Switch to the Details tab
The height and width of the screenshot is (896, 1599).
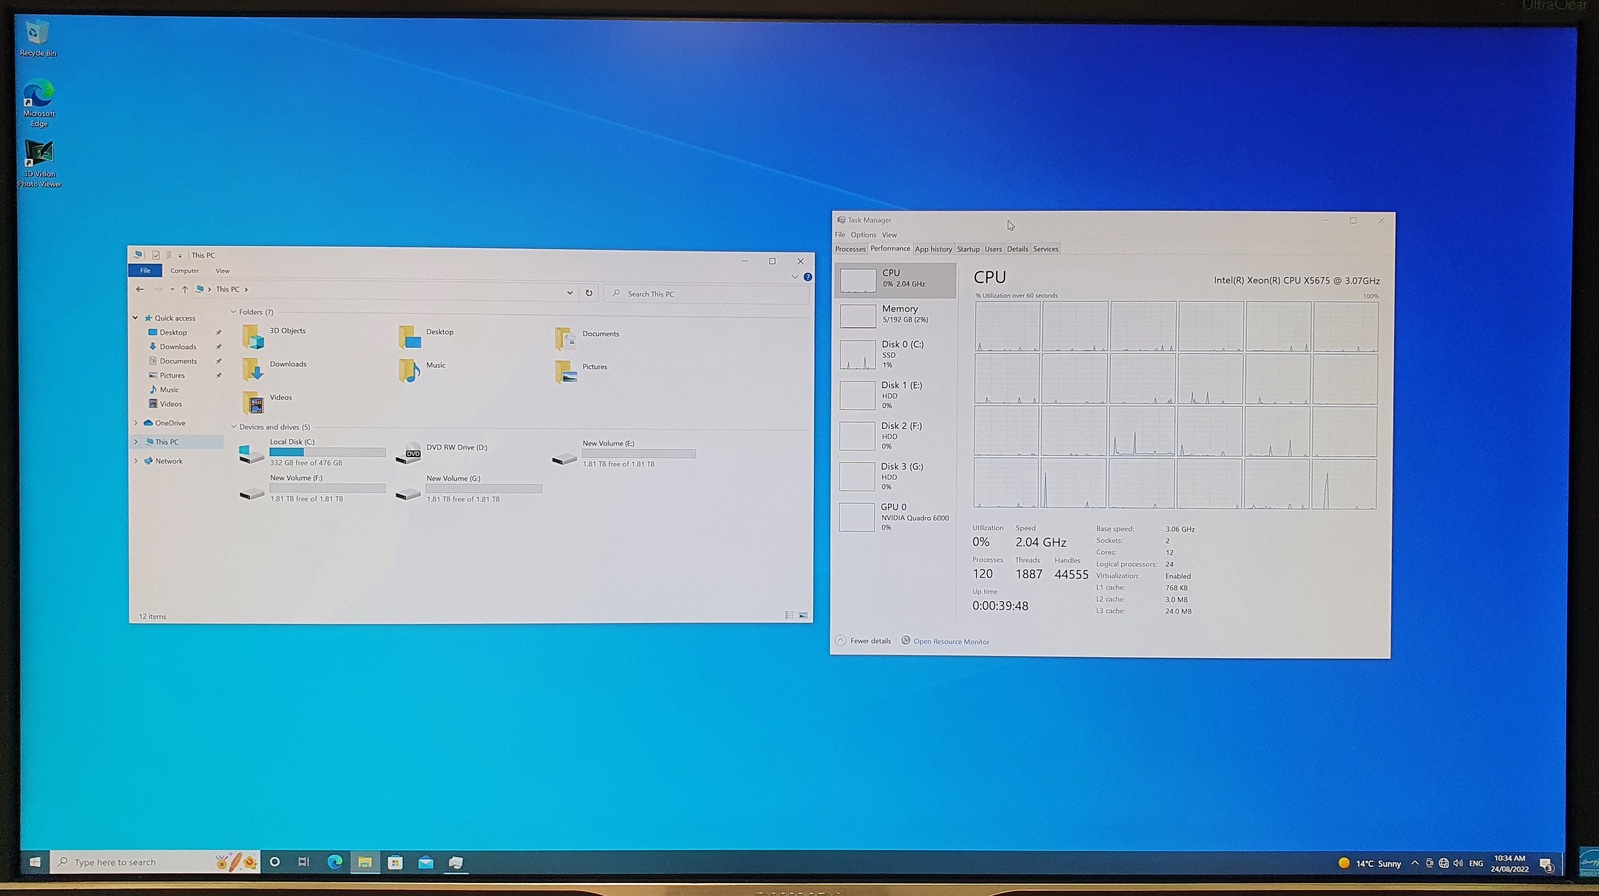click(1017, 249)
